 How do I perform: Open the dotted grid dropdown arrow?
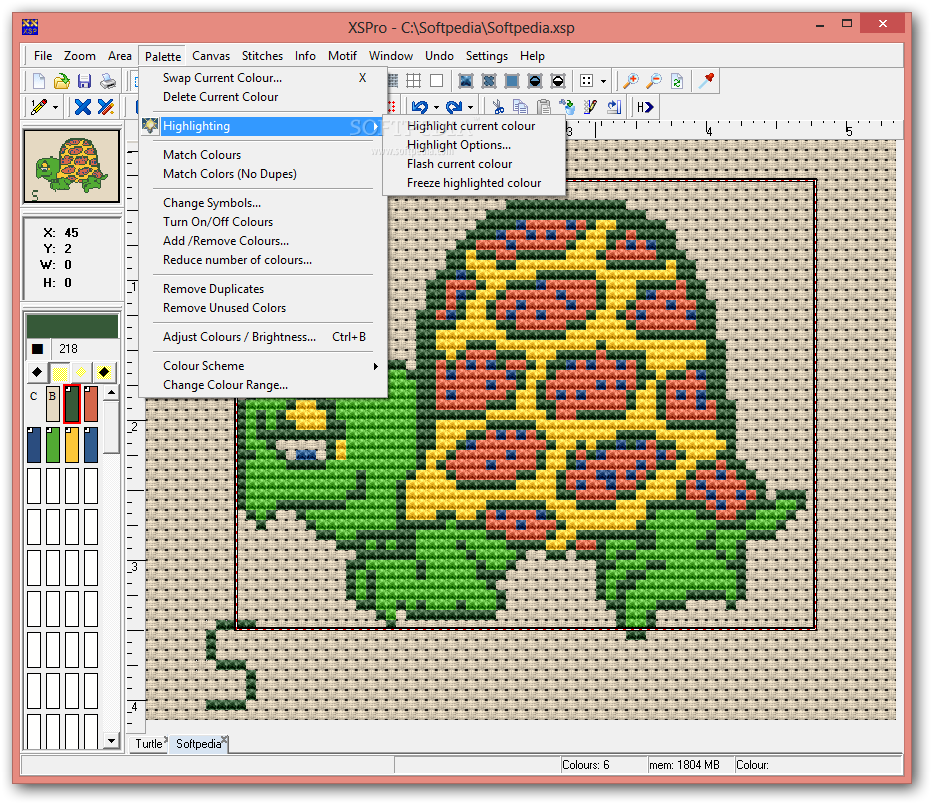(x=603, y=81)
